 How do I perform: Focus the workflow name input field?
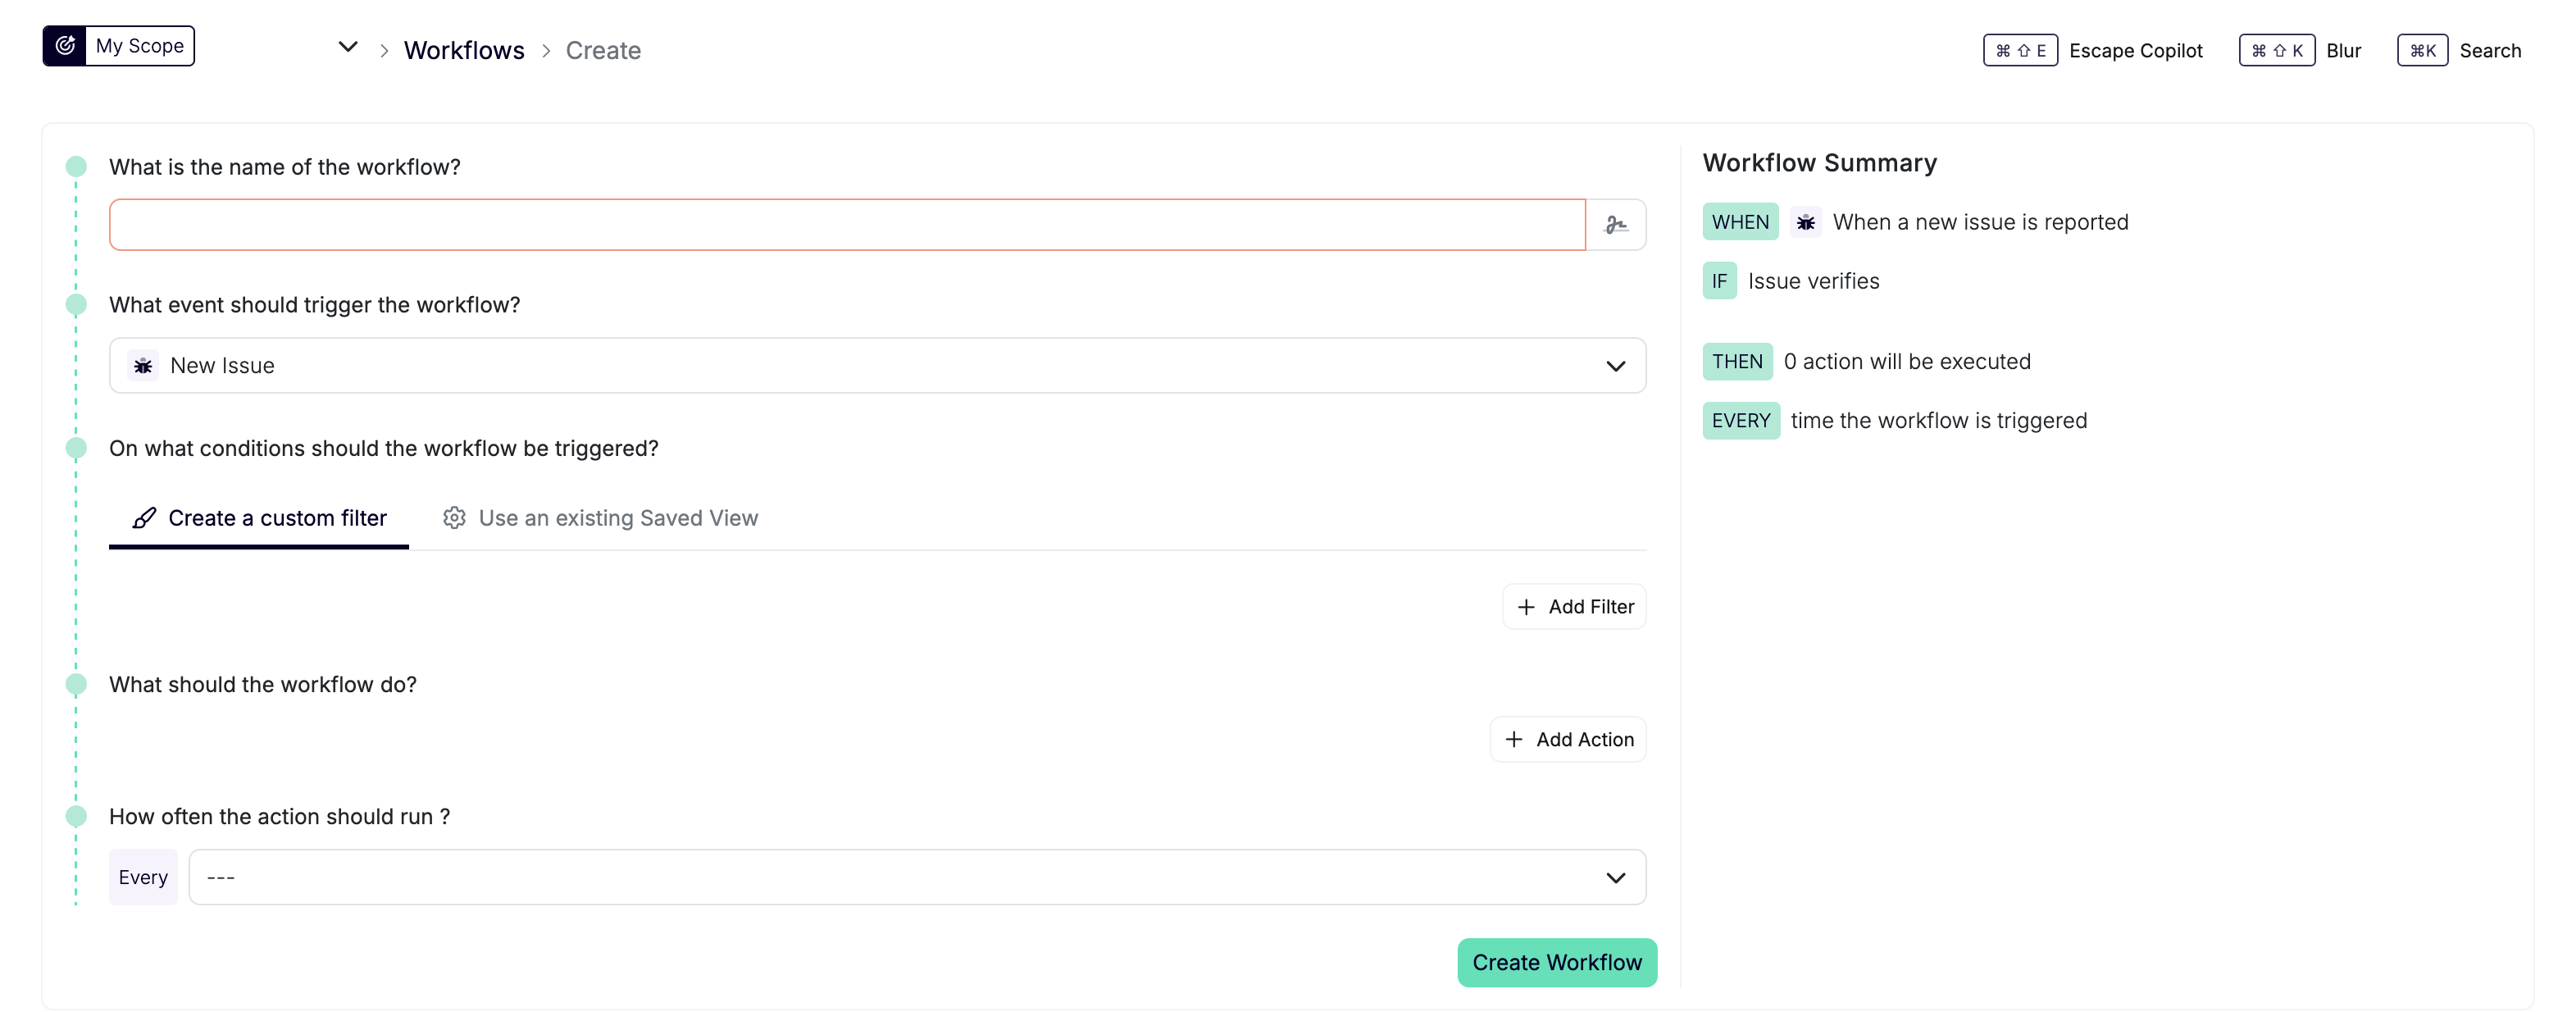846,225
